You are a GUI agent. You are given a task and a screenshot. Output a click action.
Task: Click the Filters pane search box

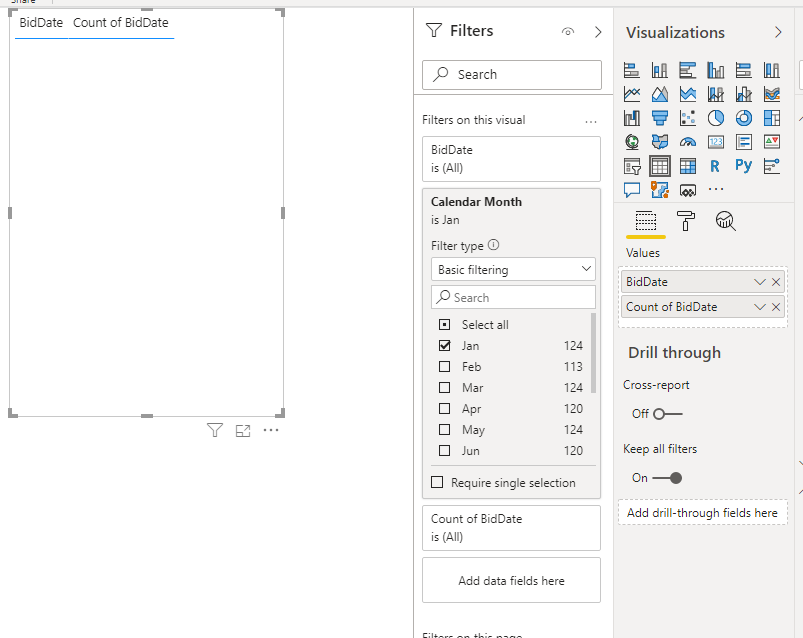[512, 75]
